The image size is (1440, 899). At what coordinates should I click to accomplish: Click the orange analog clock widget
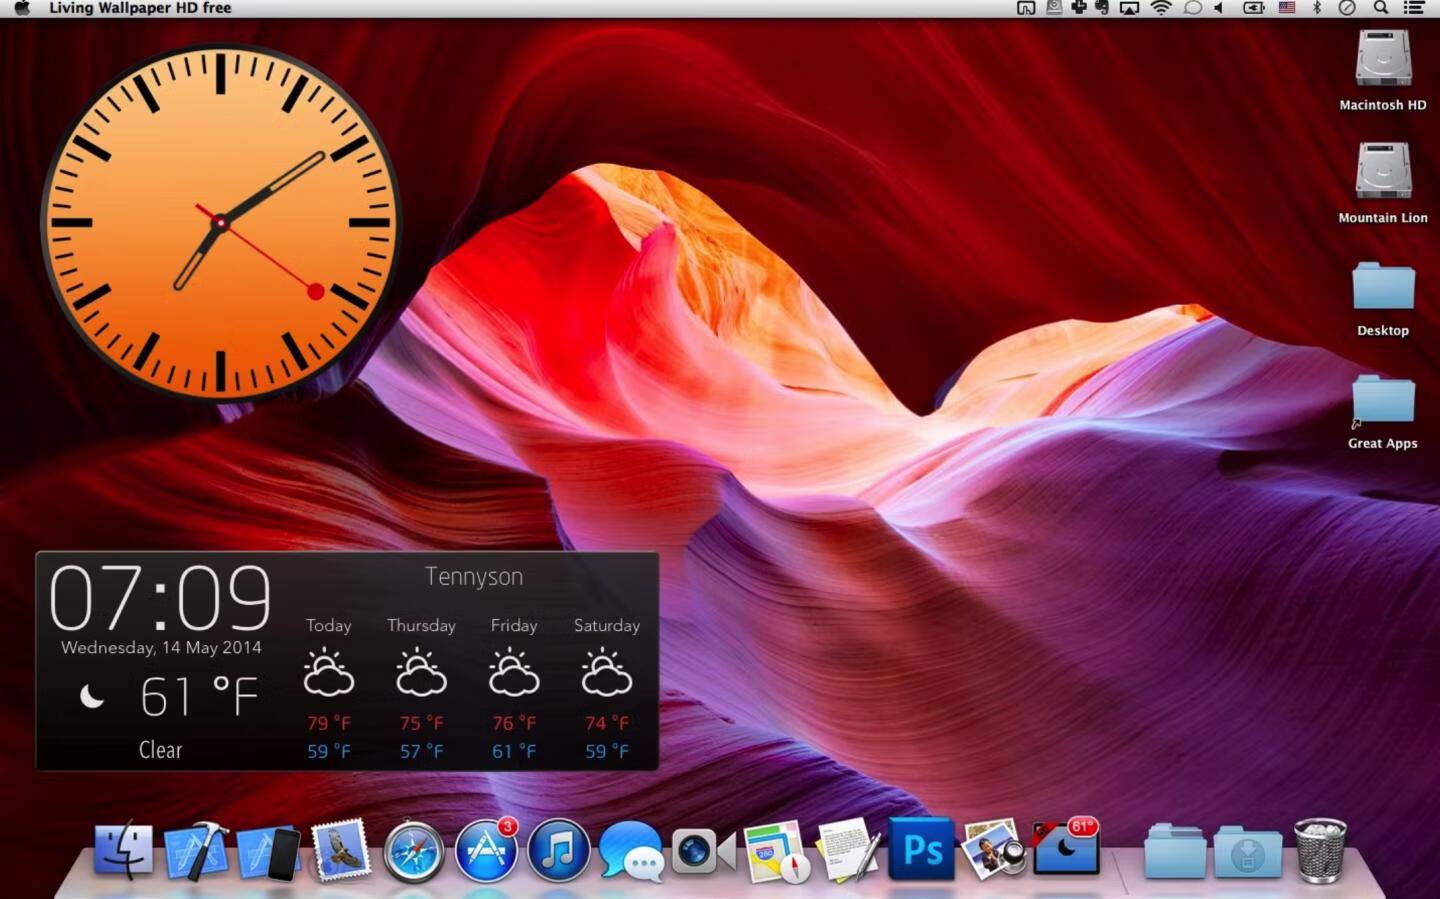tap(220, 222)
